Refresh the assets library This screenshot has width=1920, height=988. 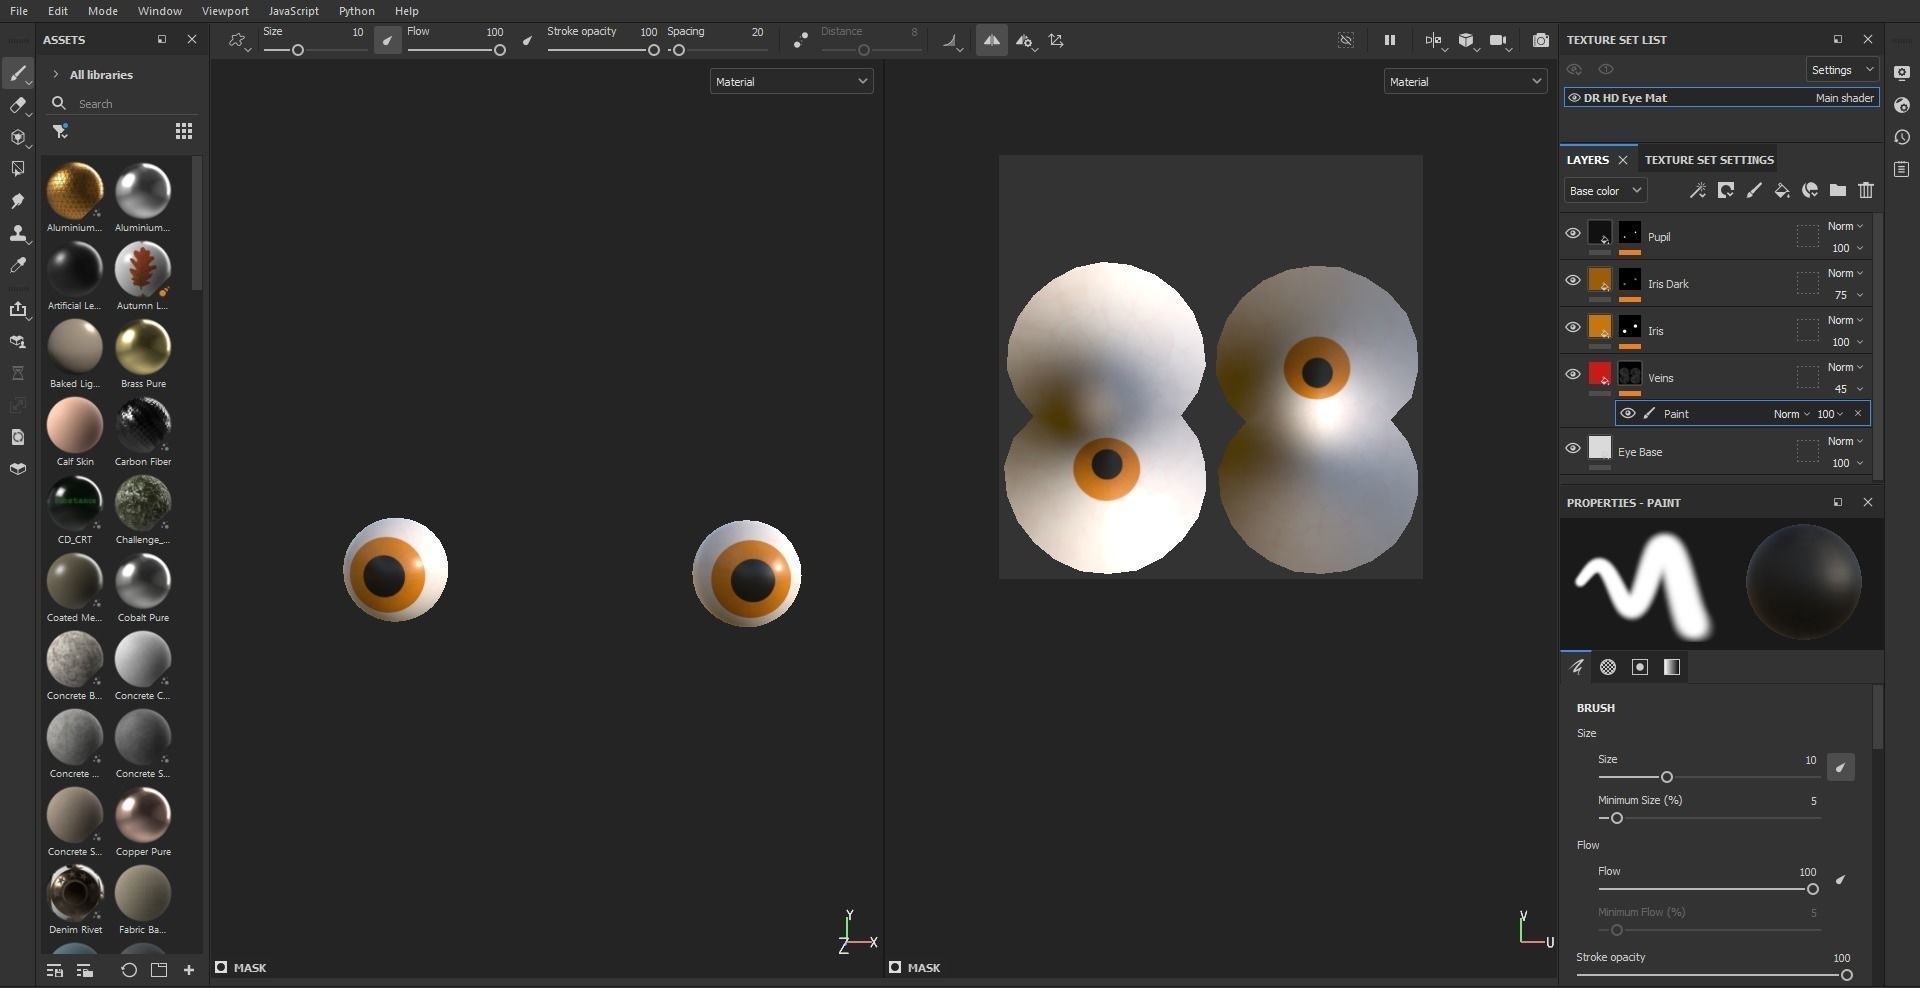(129, 970)
